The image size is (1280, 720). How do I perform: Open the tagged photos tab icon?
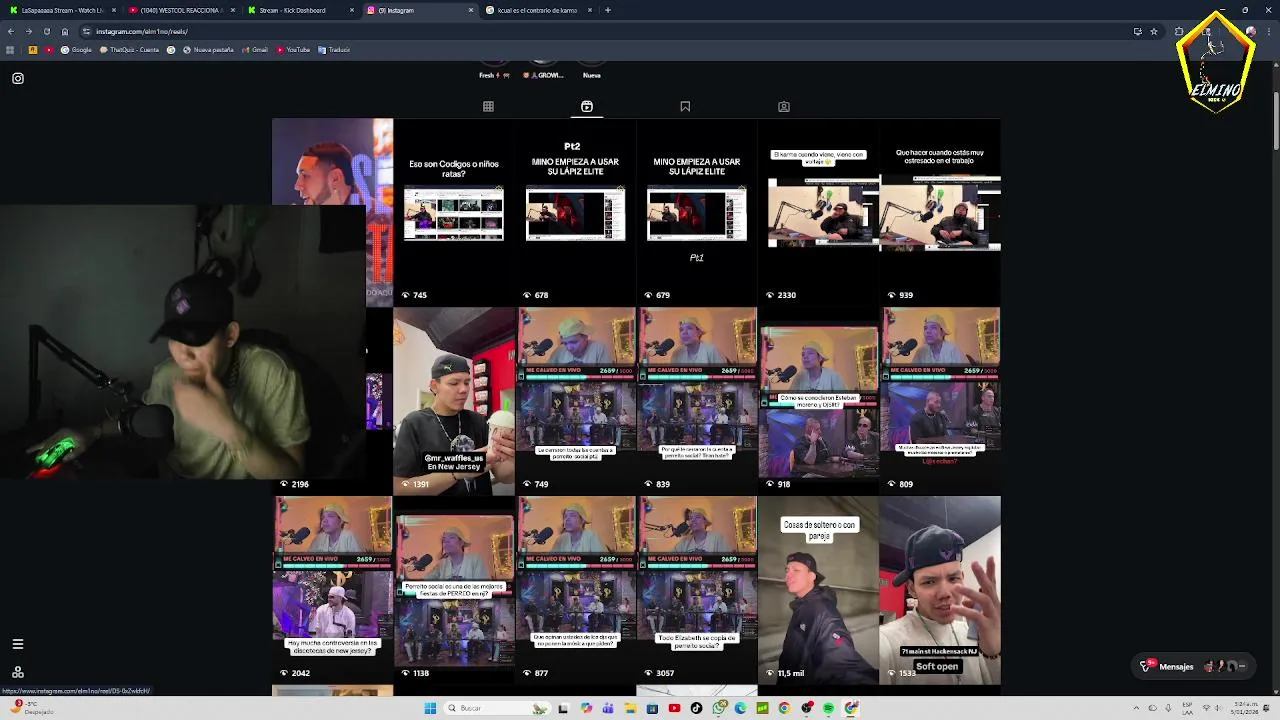pos(784,106)
